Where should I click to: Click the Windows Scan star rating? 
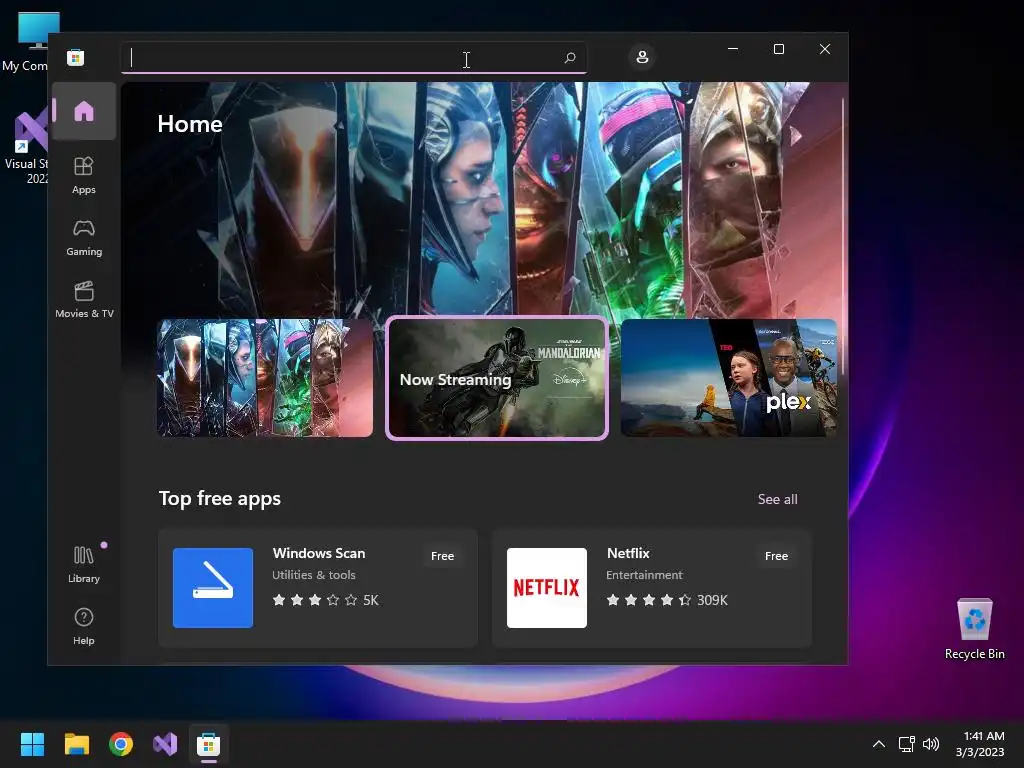pos(325,600)
